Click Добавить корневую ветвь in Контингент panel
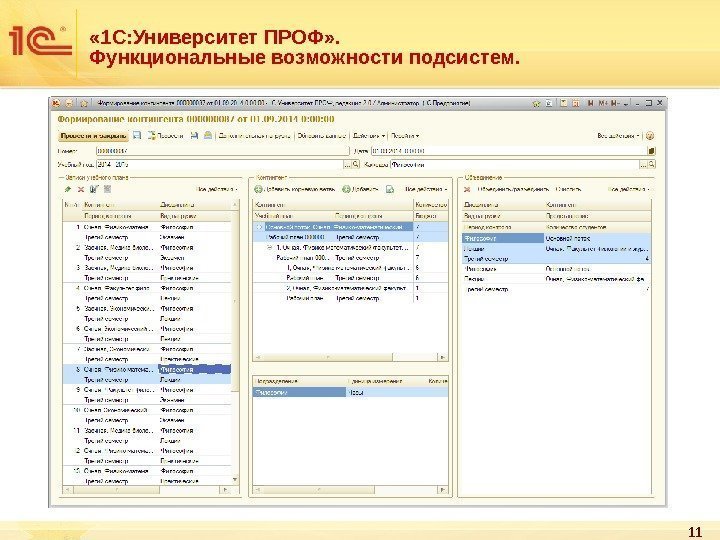 (295, 189)
